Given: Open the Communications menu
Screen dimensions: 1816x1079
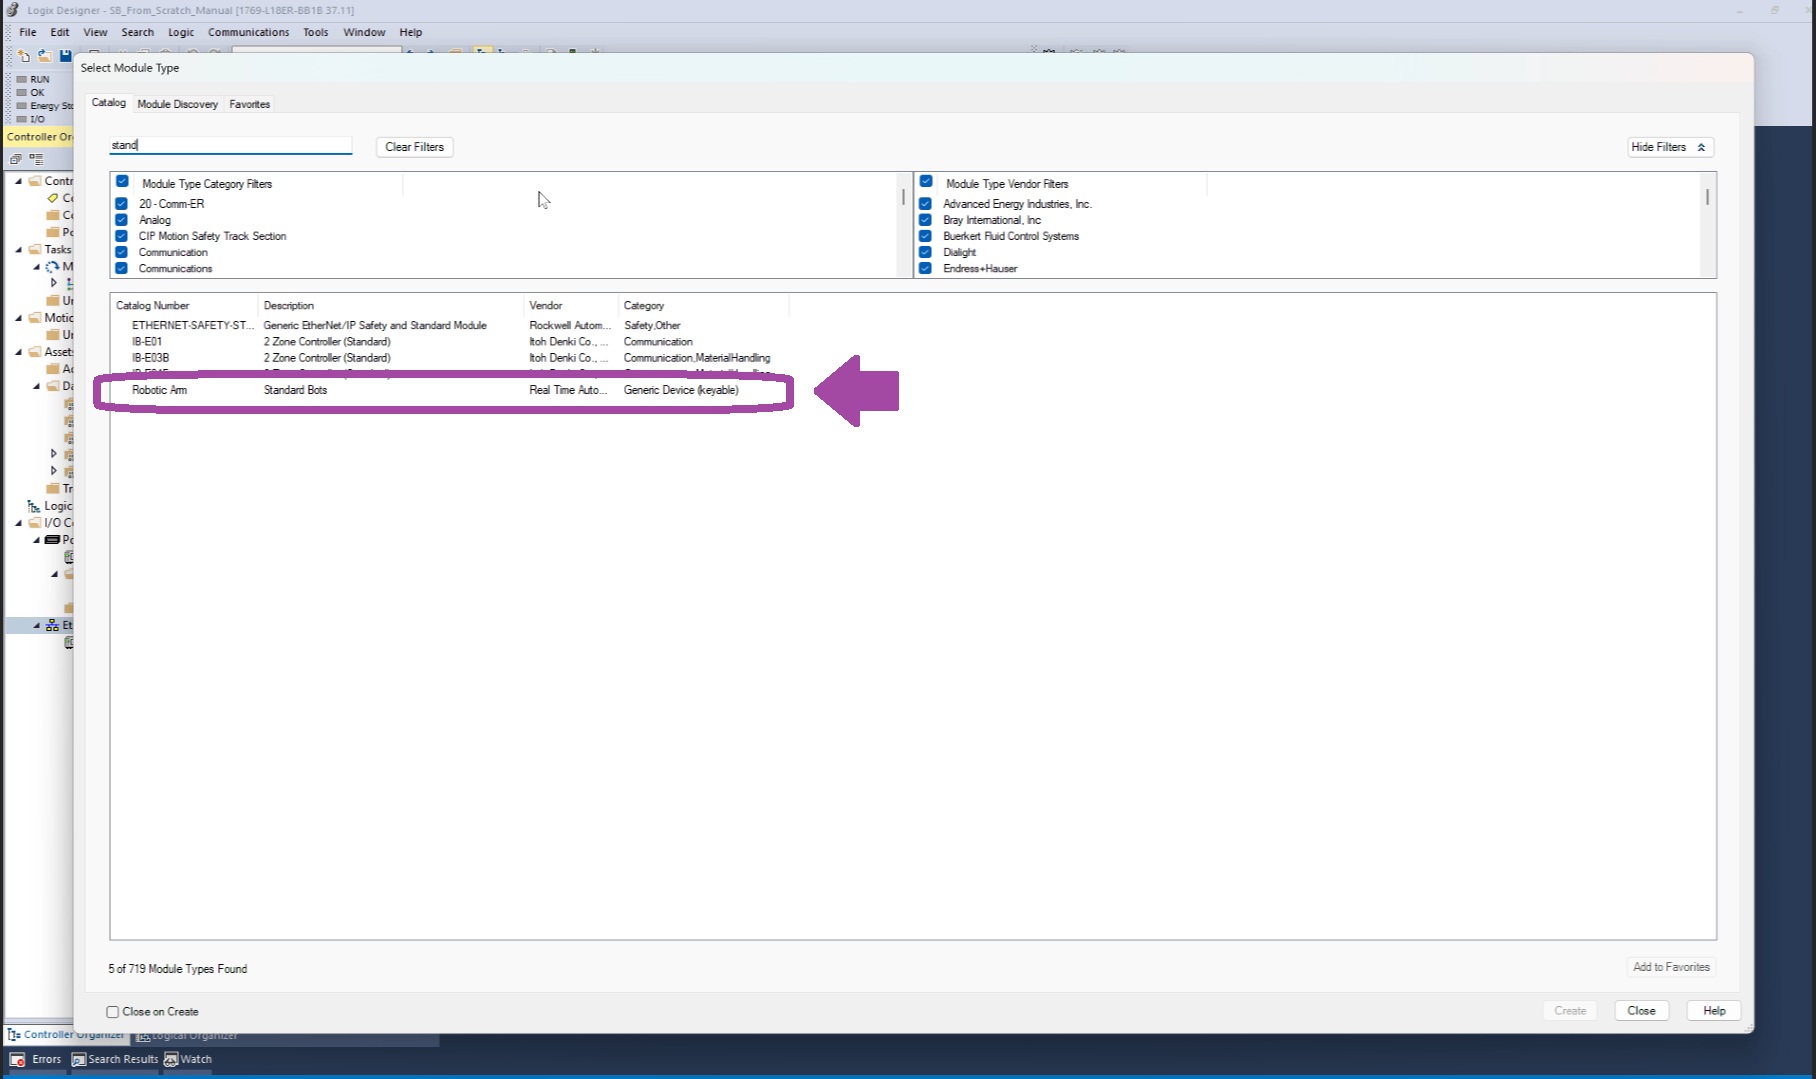Looking at the screenshot, I should coord(248,32).
